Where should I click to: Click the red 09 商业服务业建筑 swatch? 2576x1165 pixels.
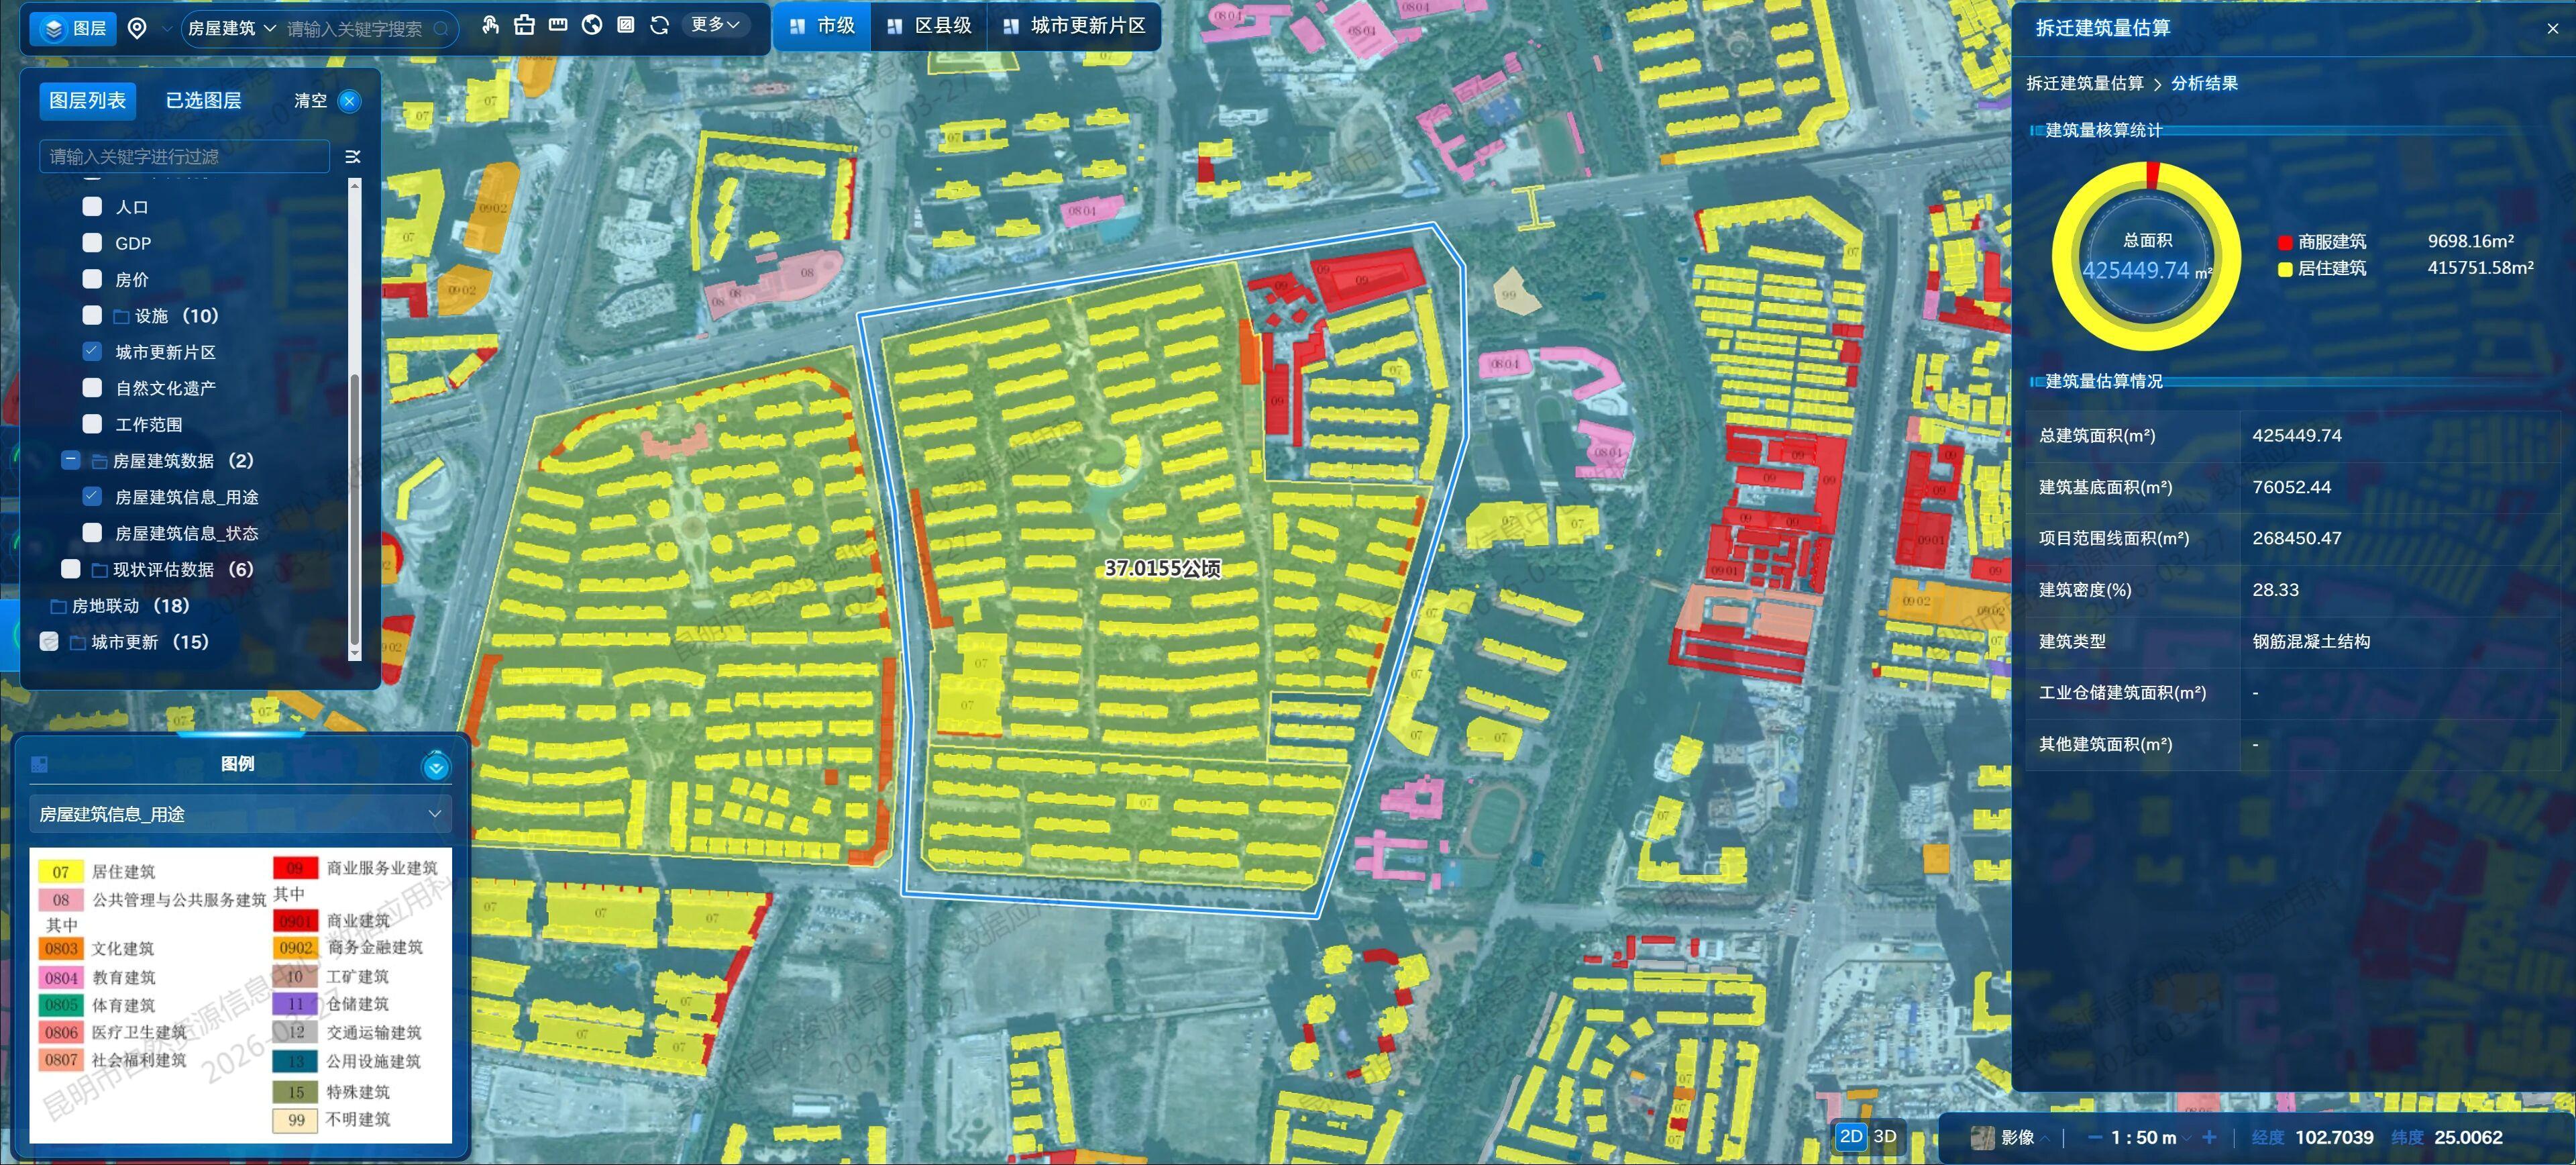coord(295,867)
